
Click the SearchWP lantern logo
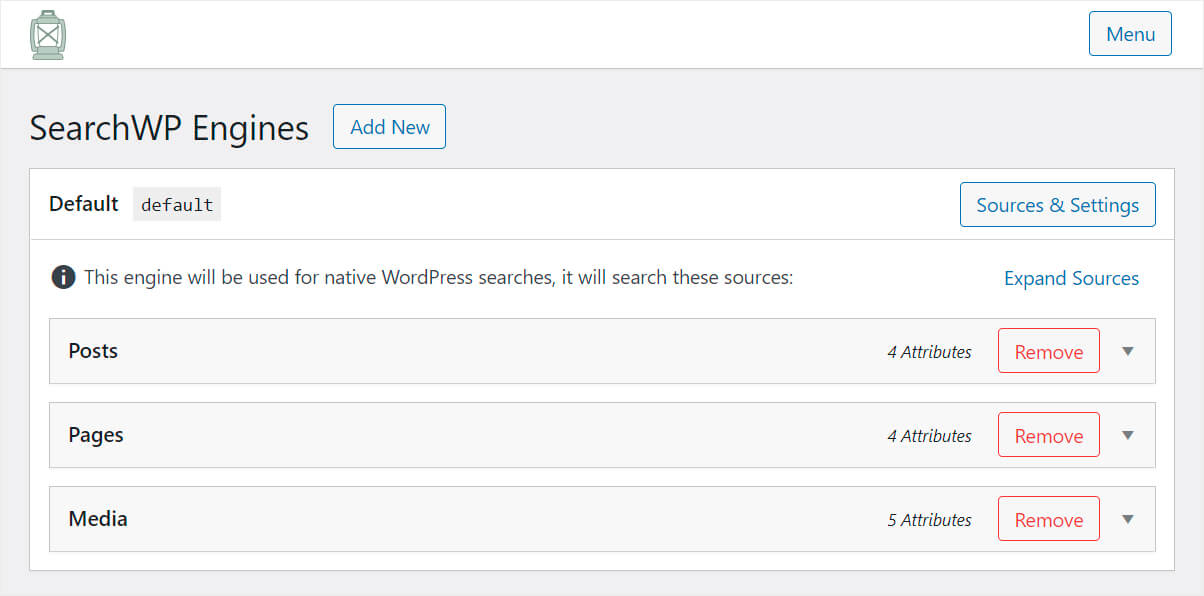pyautogui.click(x=48, y=35)
